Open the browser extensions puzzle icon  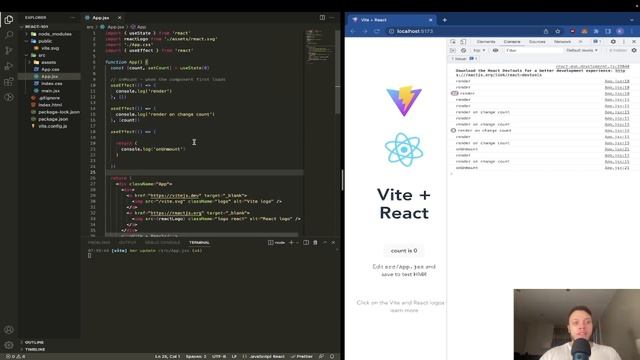(x=596, y=31)
